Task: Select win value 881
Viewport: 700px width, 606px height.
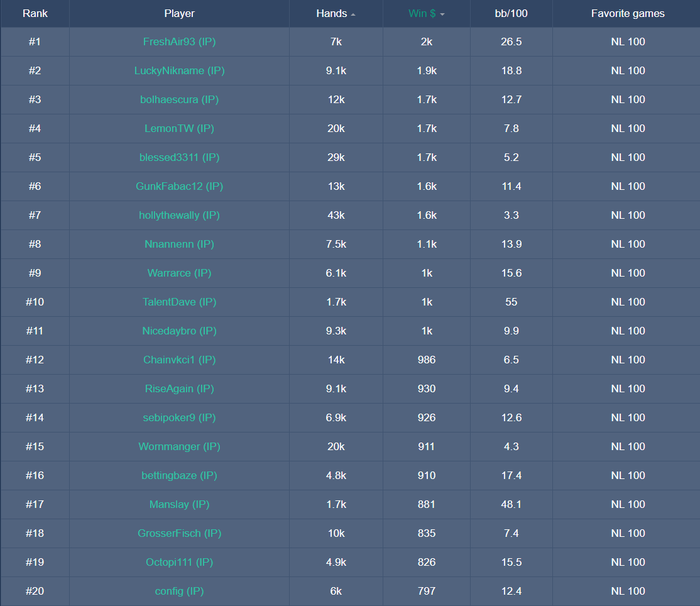Action: coord(426,504)
